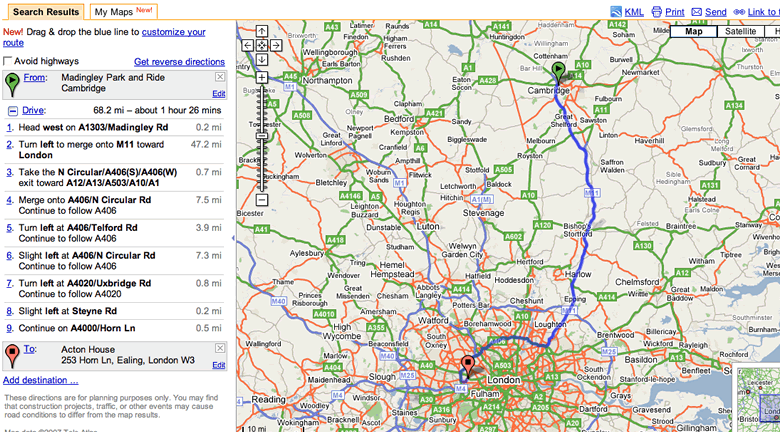The width and height of the screenshot is (780, 432).
Task: Open the KML link
Action: 634,12
